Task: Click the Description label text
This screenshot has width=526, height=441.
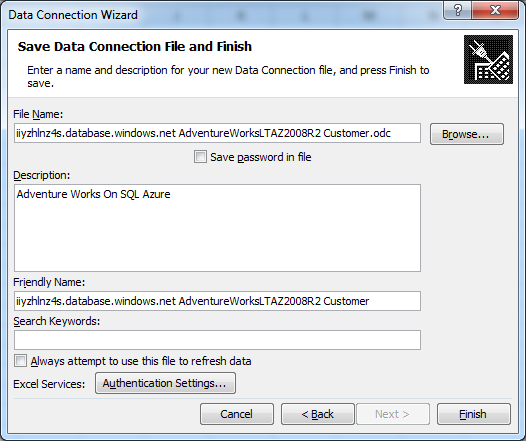Action: [x=42, y=175]
